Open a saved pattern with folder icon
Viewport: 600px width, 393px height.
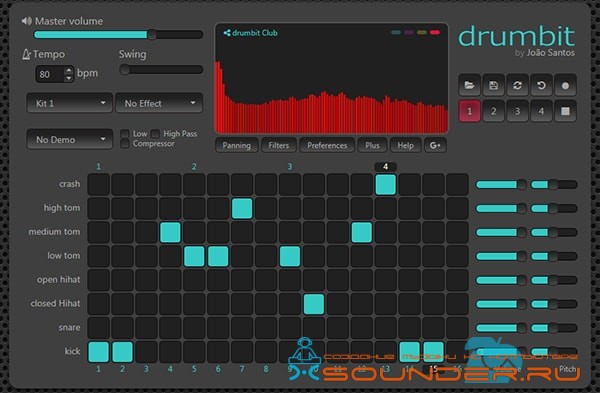click(x=469, y=85)
